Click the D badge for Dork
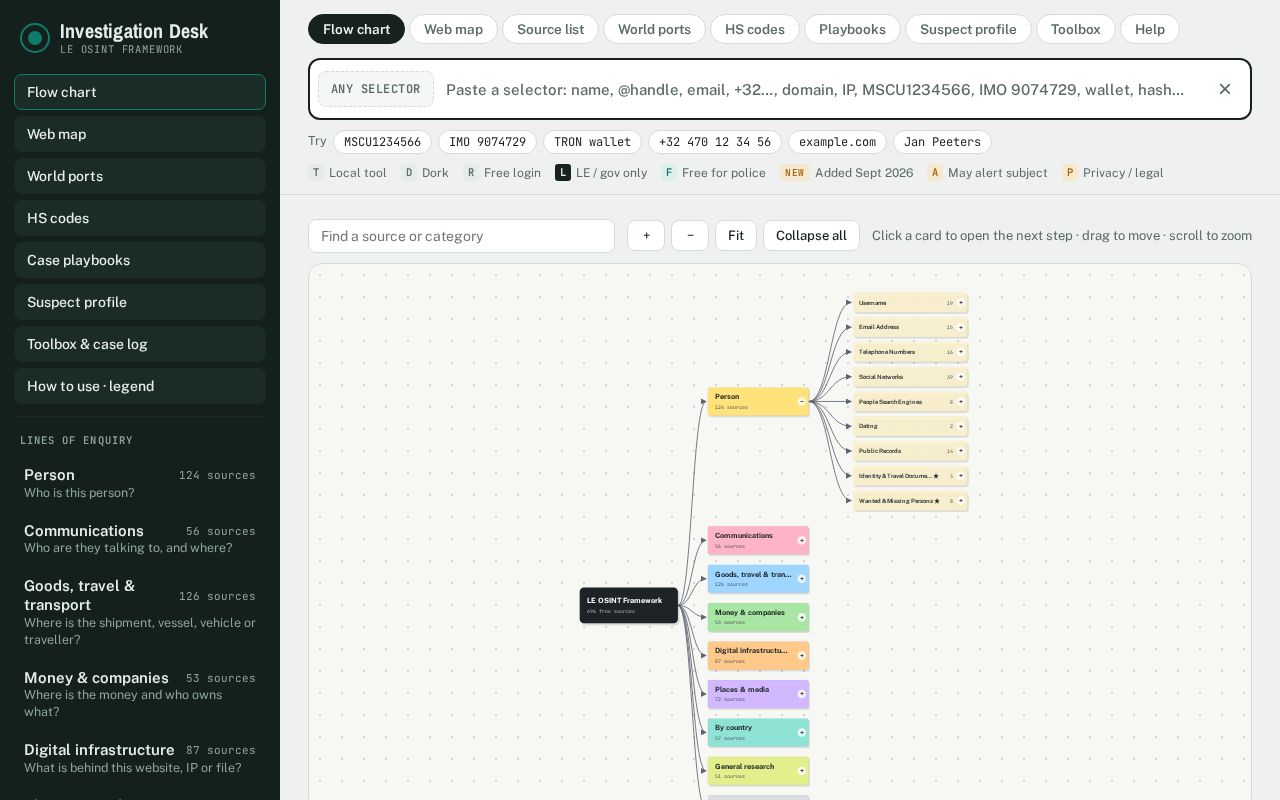The height and width of the screenshot is (800, 1280). pos(409,173)
